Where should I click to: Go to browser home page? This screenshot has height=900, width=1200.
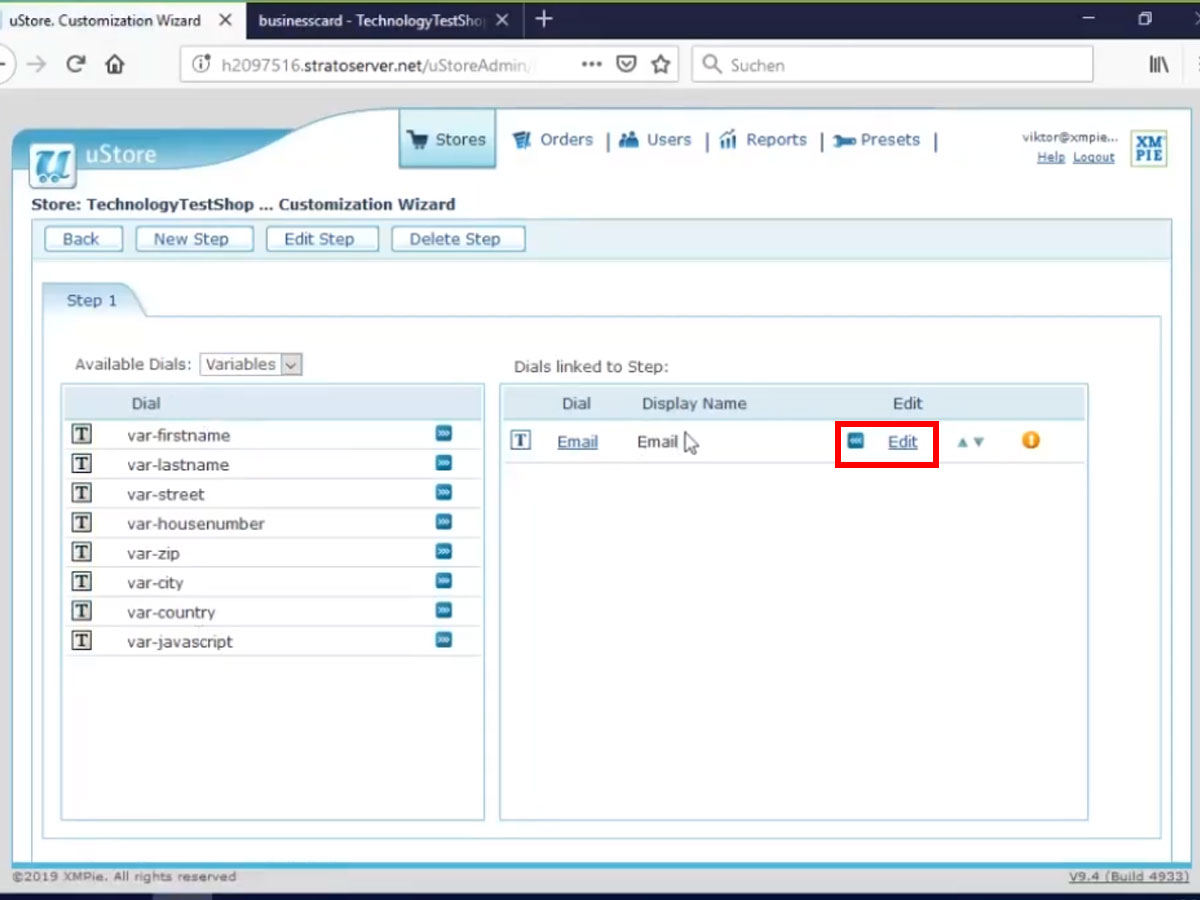[115, 65]
